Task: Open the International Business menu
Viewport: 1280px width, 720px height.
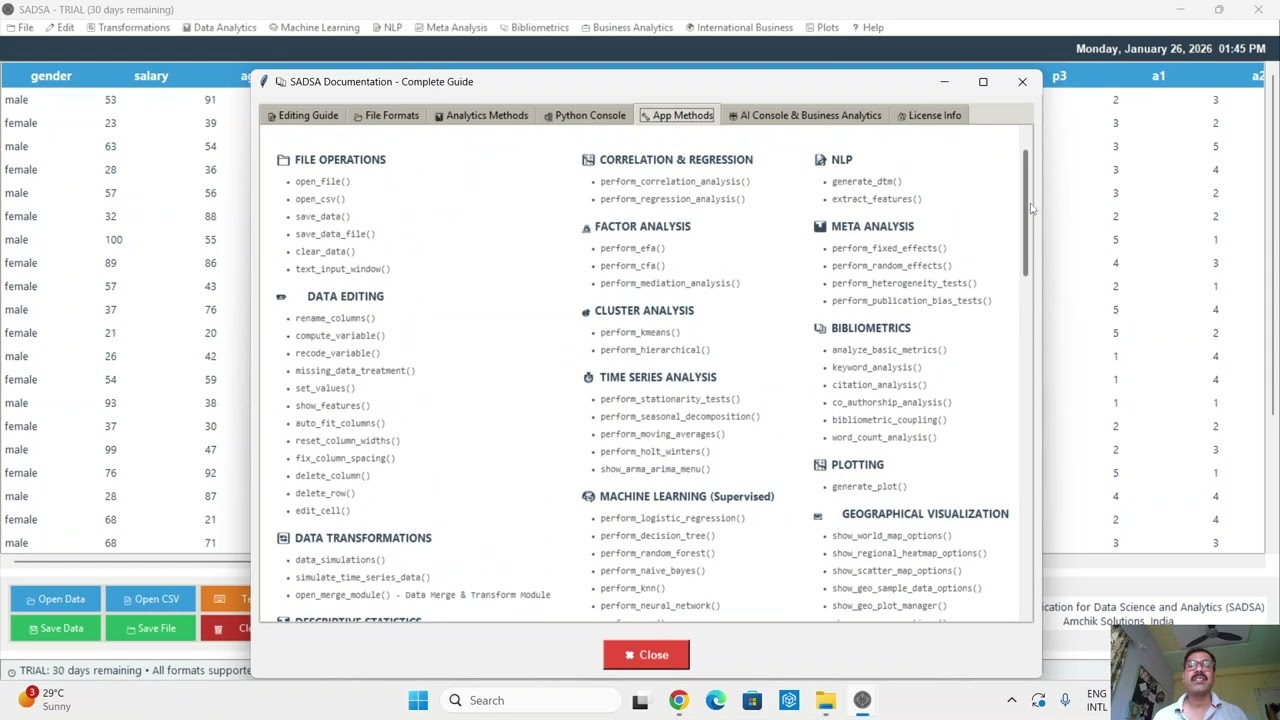Action: point(739,27)
